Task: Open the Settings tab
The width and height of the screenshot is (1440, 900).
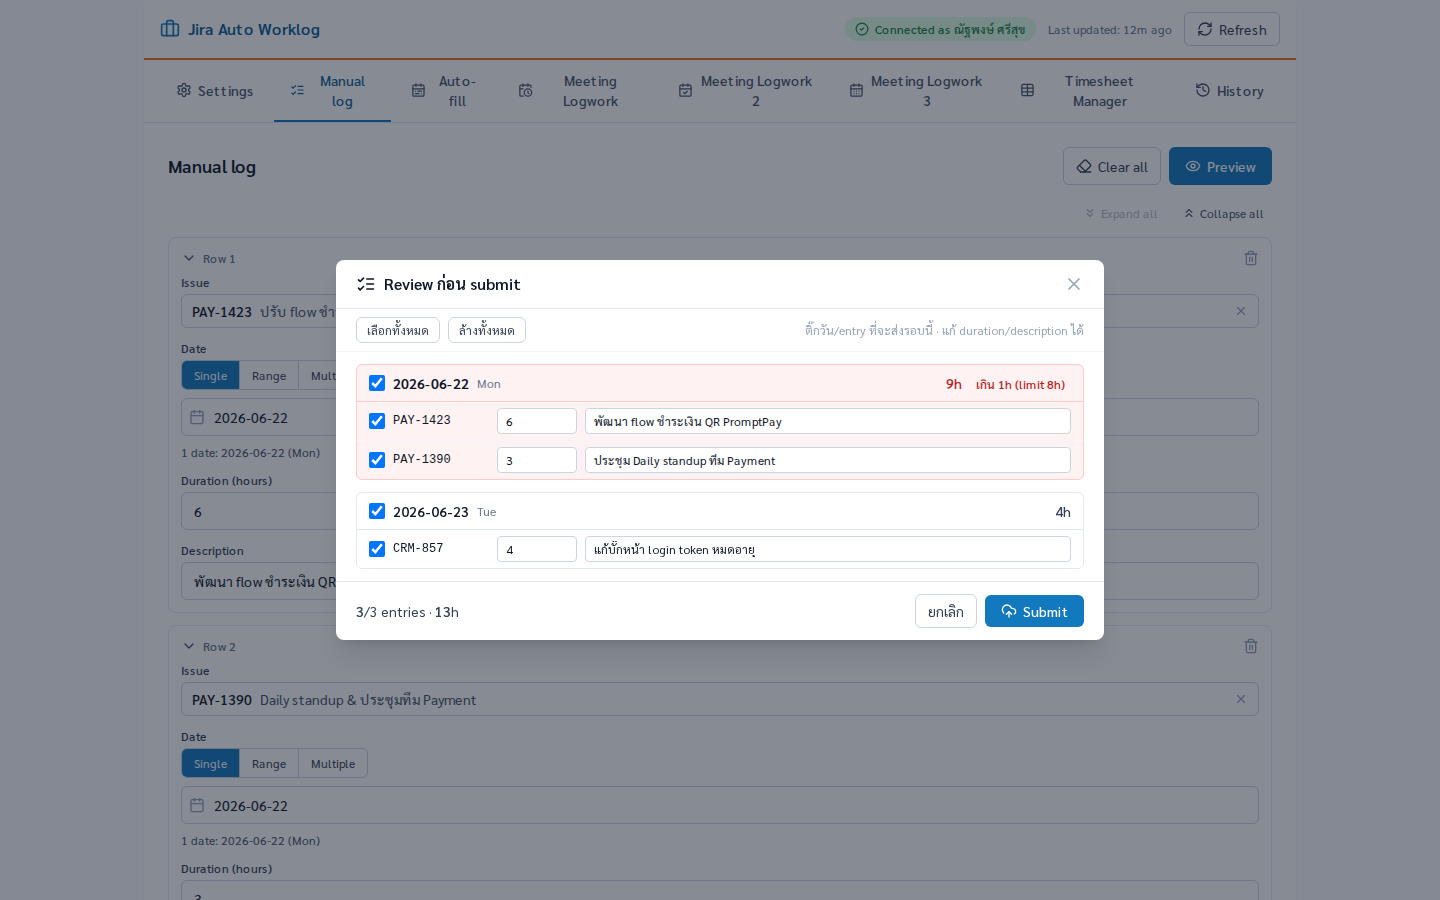Action: coord(215,91)
